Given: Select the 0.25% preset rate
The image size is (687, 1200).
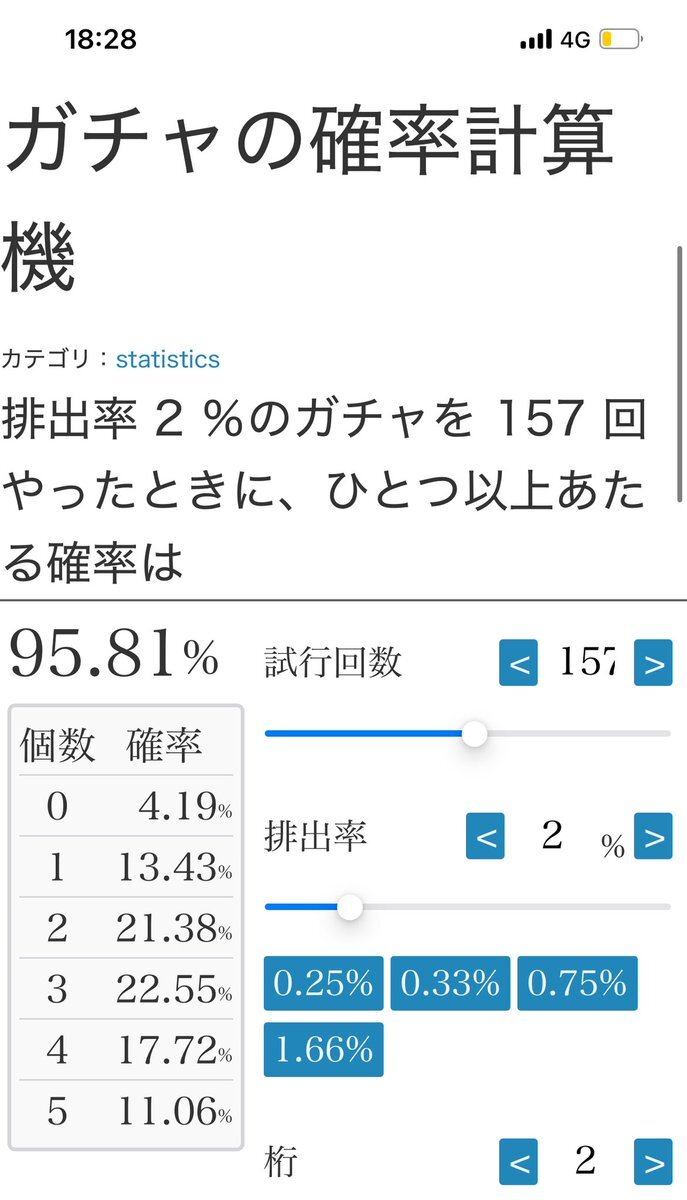Looking at the screenshot, I should point(324,983).
